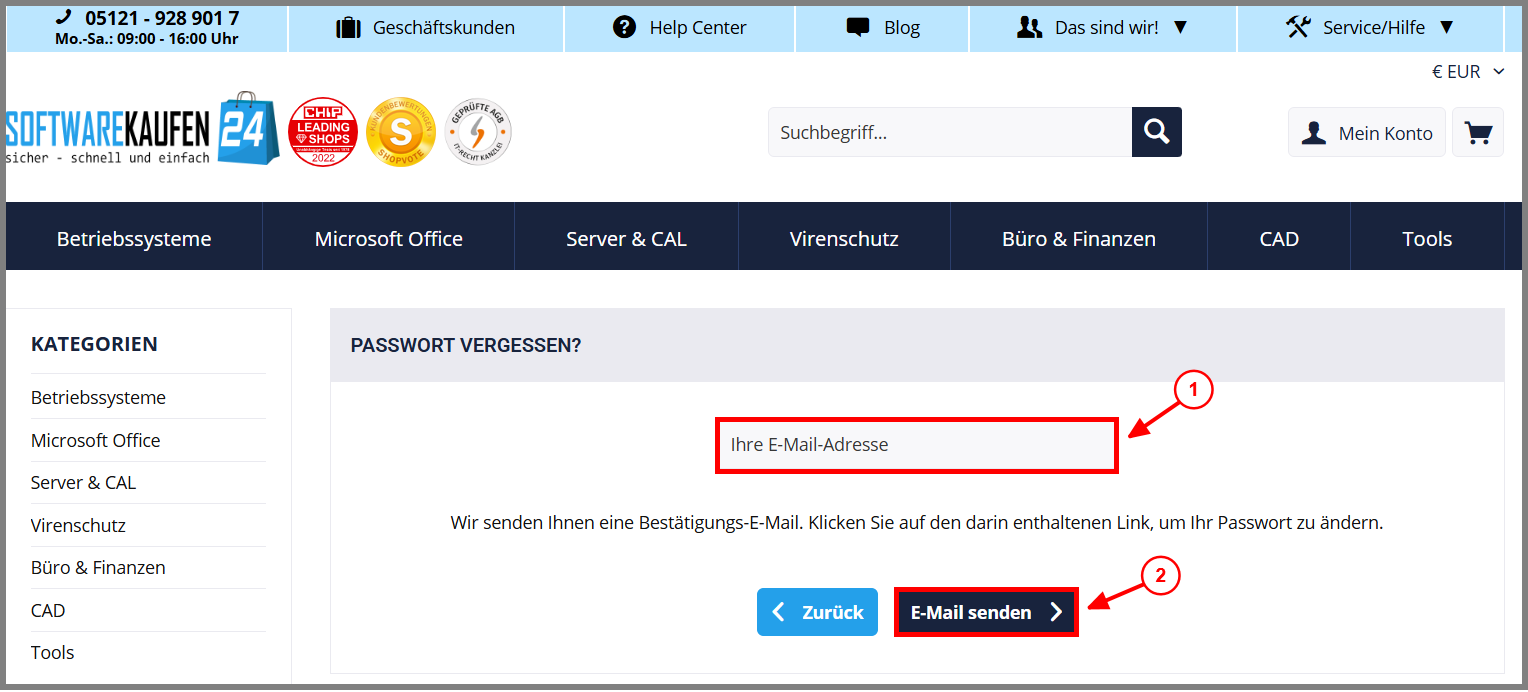
Task: Click the phone handset icon
Action: (64, 17)
